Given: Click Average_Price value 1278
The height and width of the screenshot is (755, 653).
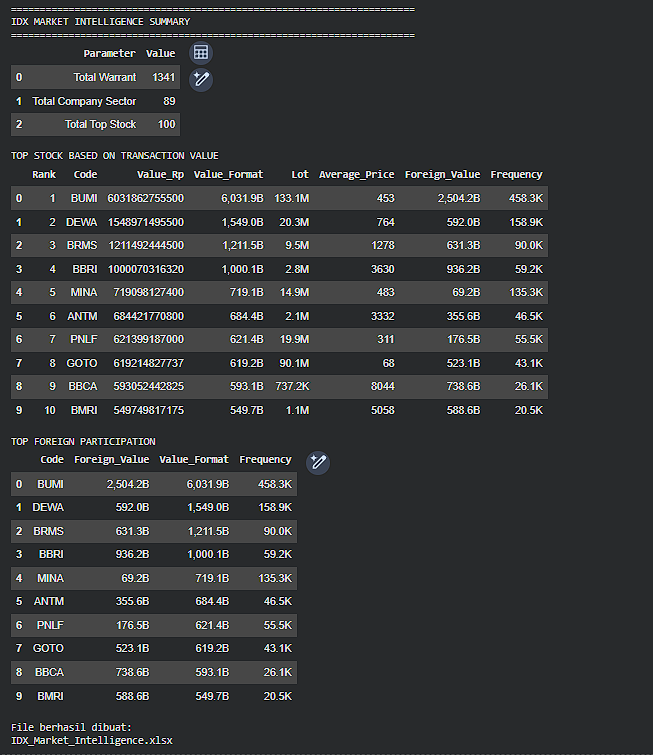Looking at the screenshot, I should click(x=383, y=245).
